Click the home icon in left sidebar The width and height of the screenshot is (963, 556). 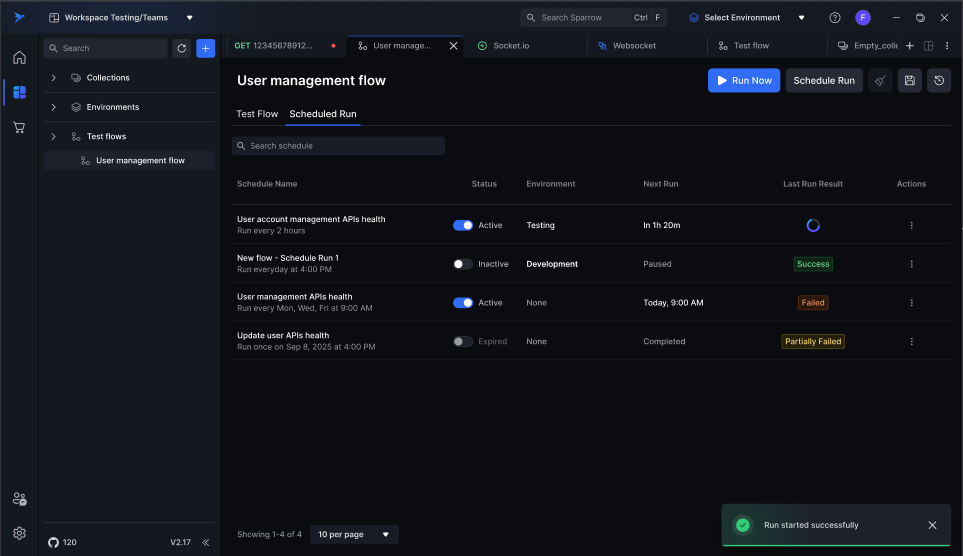point(19,57)
